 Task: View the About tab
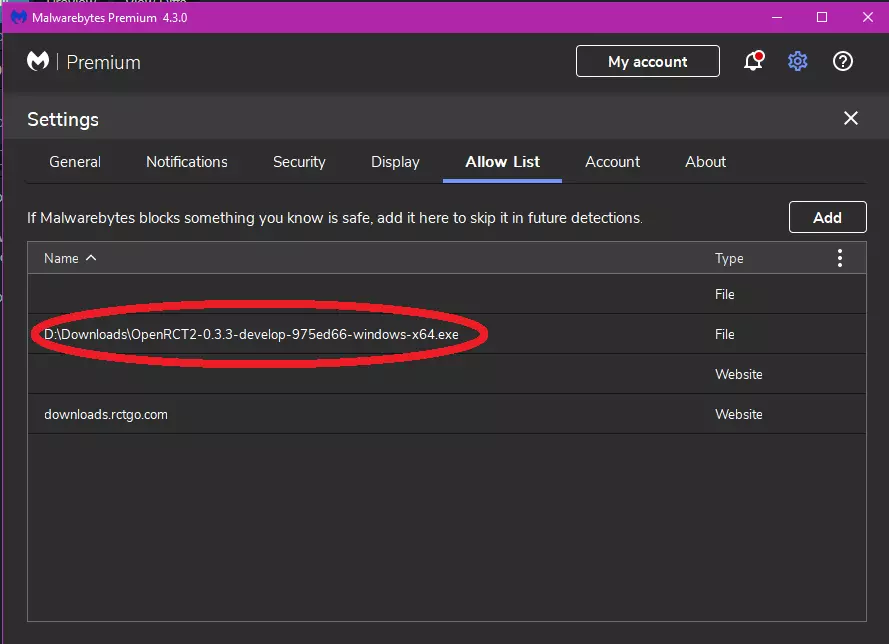[705, 162]
